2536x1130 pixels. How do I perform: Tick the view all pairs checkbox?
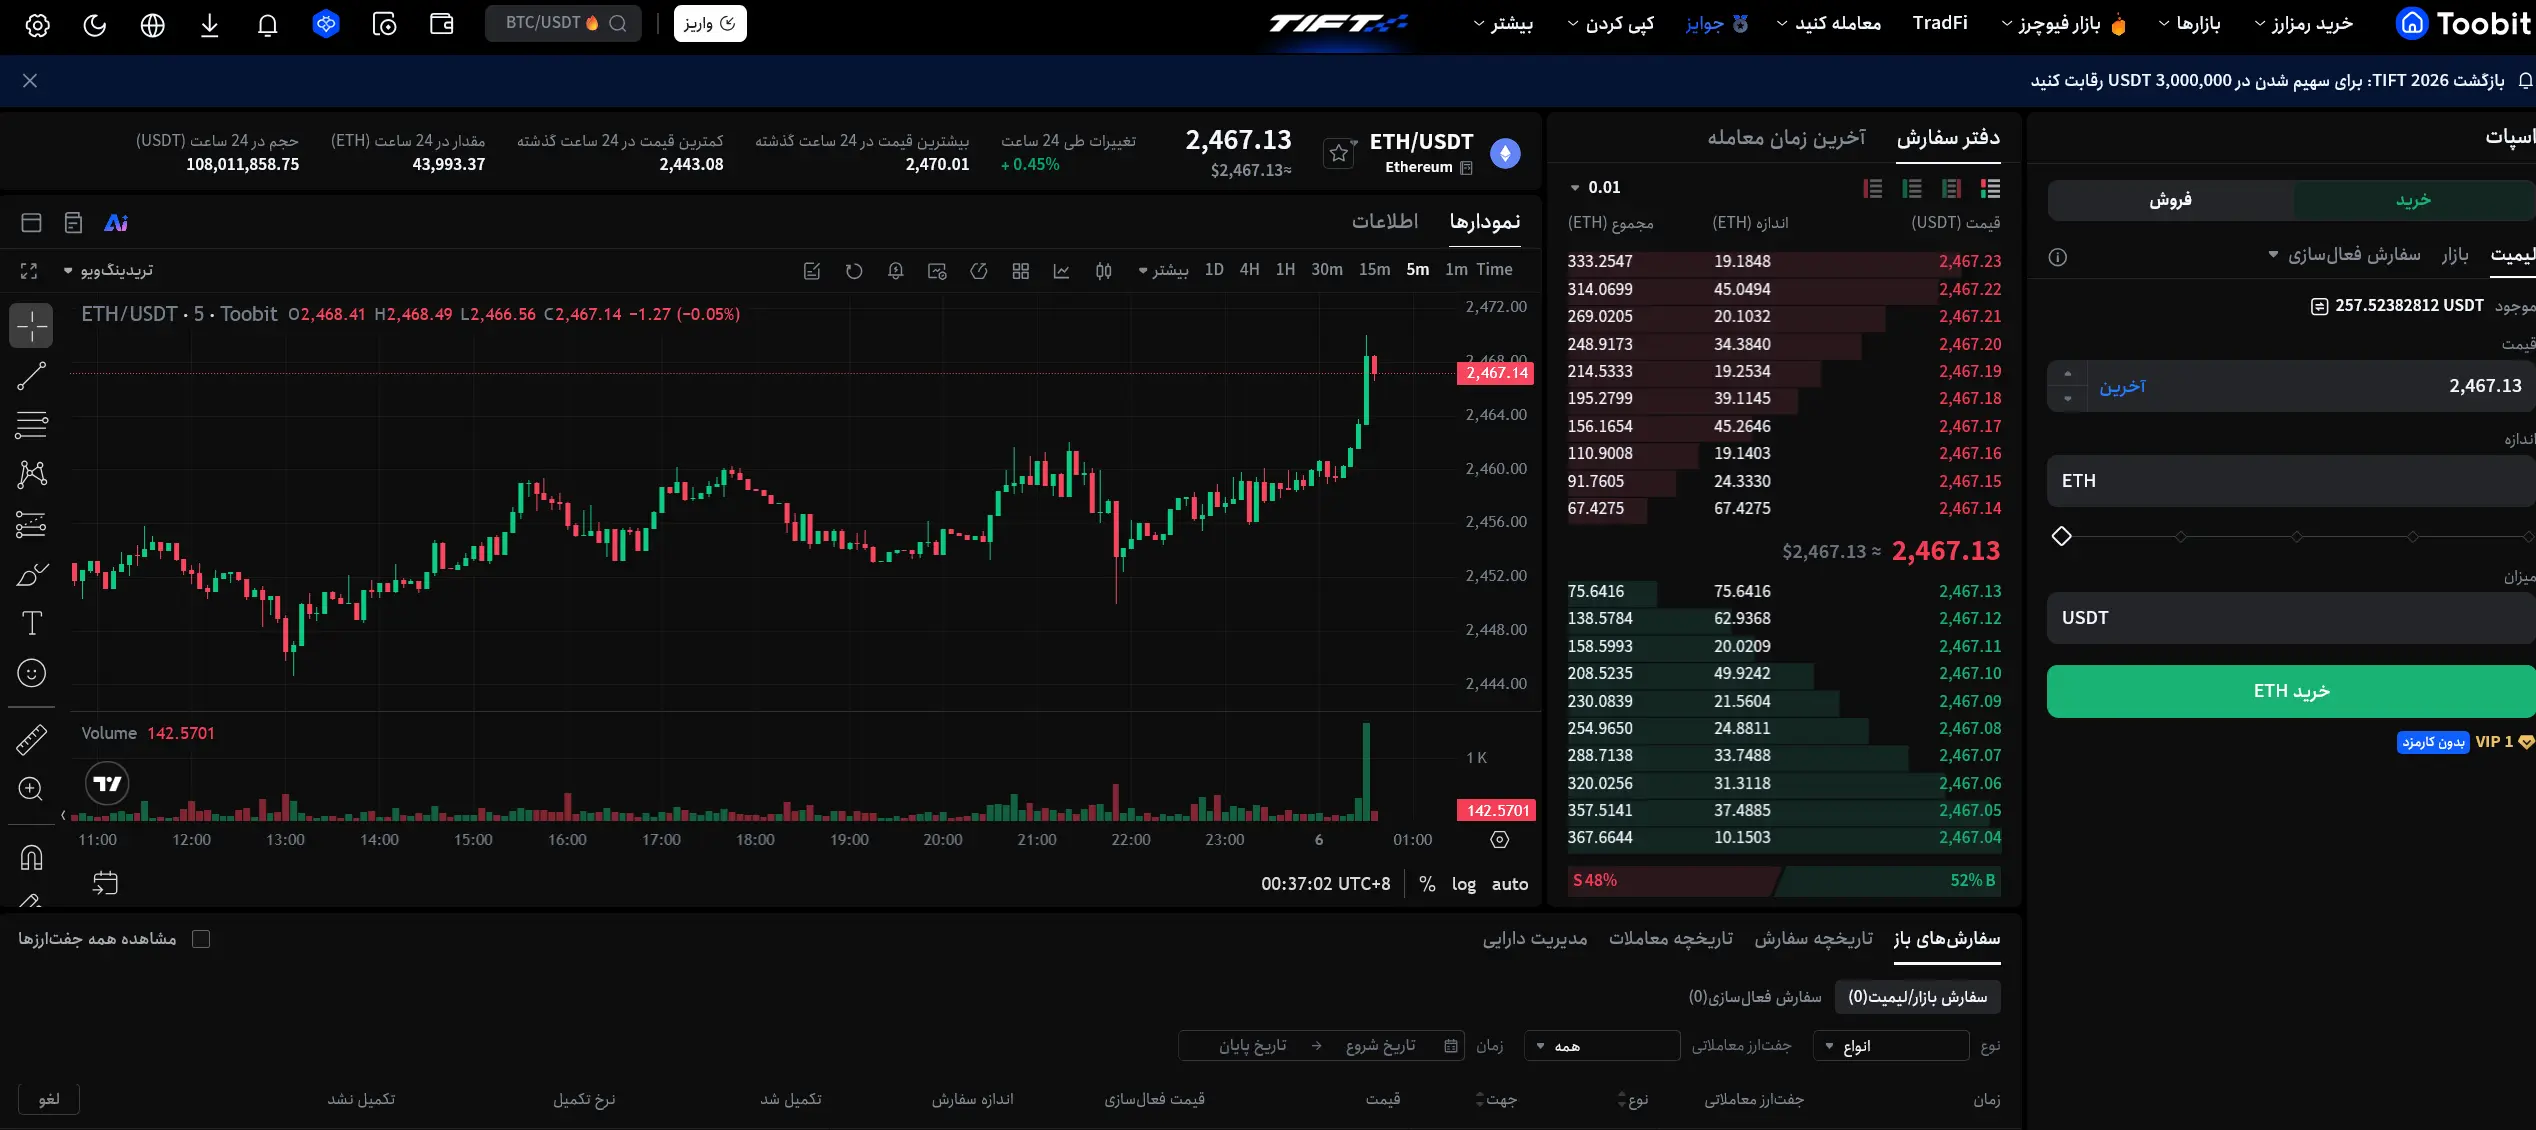tap(201, 939)
